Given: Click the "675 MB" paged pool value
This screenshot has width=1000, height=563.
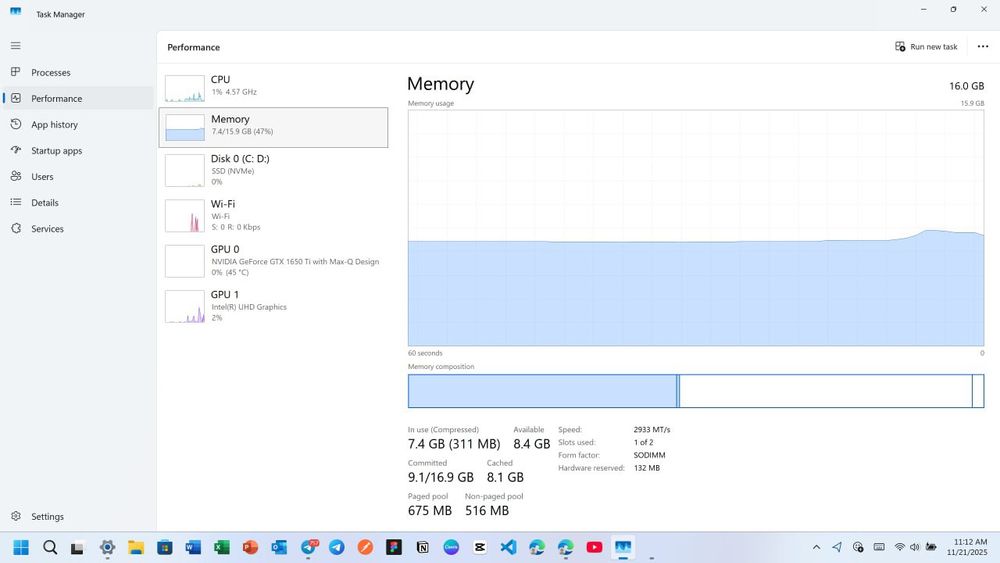Looking at the screenshot, I should pos(430,511).
